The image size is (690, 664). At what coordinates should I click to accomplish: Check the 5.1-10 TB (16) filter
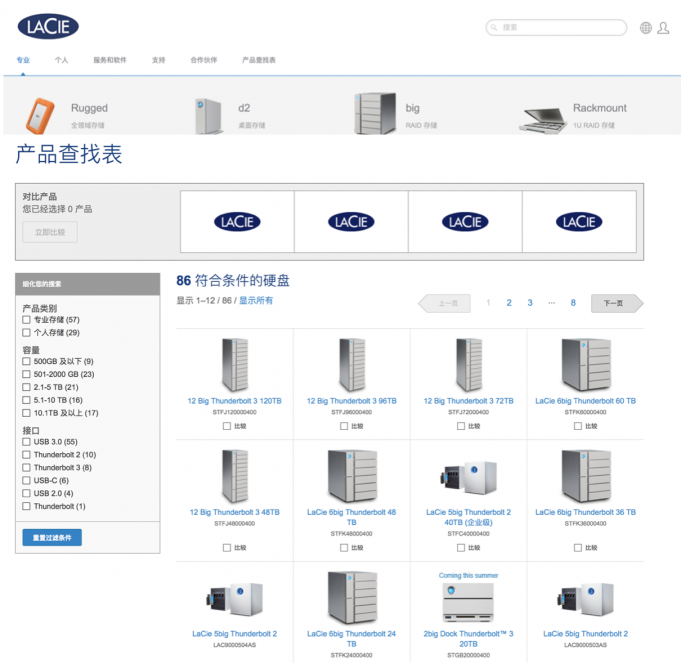click(x=26, y=400)
